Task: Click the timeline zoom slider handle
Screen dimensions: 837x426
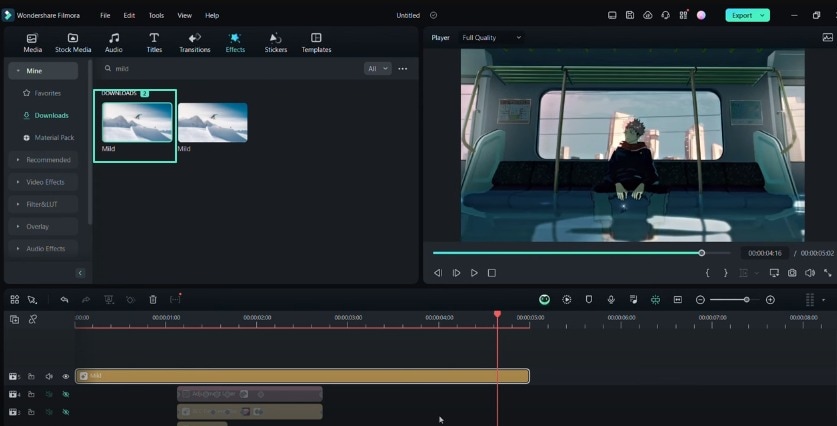Action: pos(746,299)
